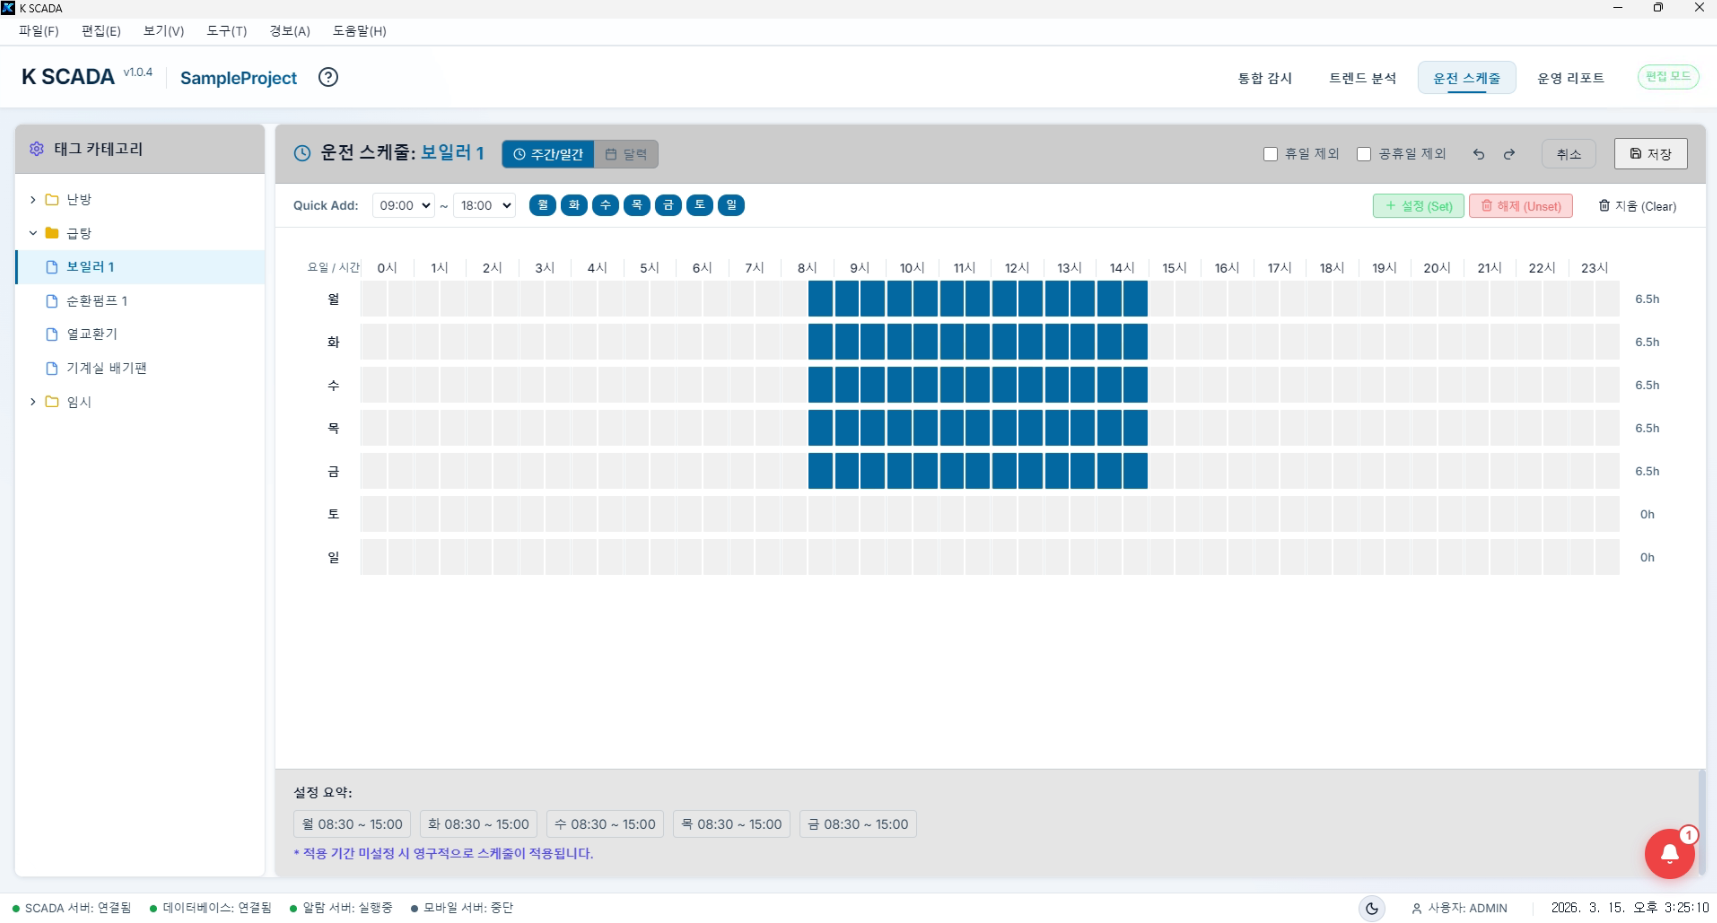Open the 09:00 start time dropdown

coord(404,205)
